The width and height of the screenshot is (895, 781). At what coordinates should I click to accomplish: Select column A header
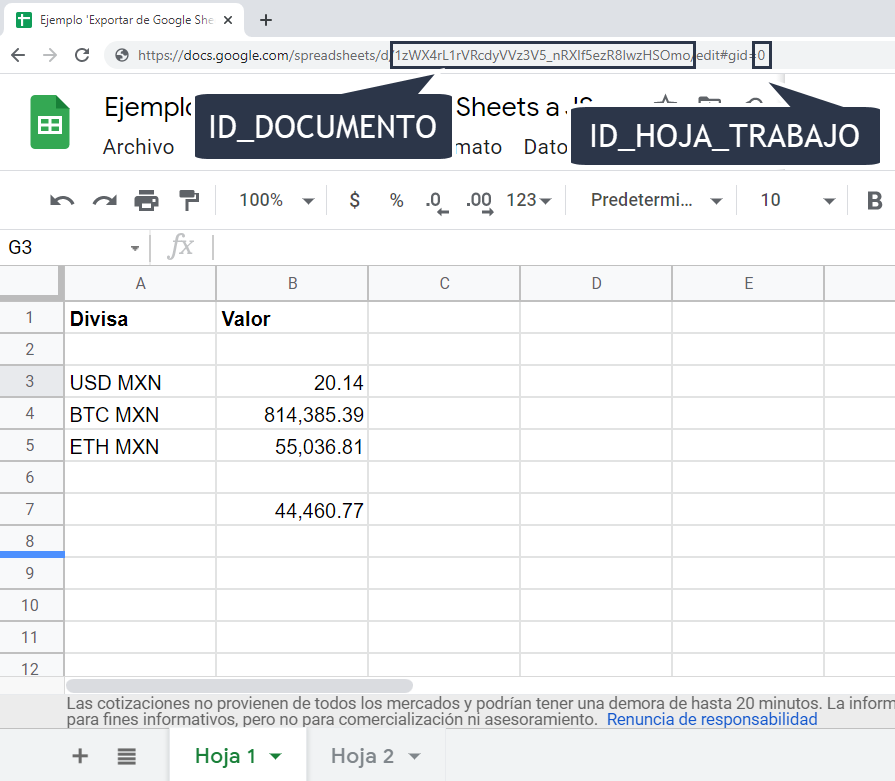click(140, 283)
